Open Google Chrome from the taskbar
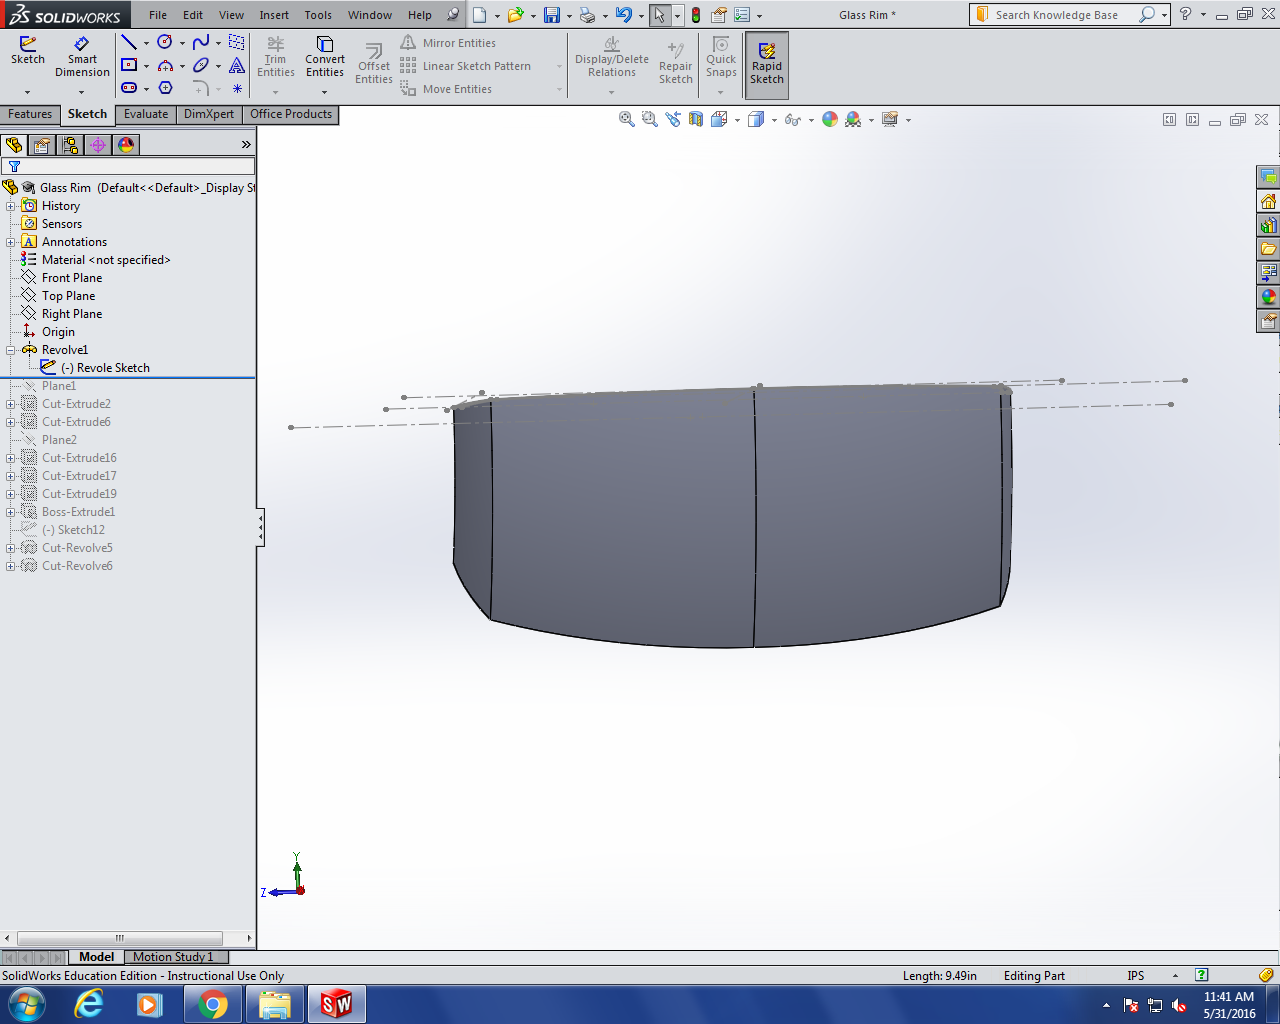The height and width of the screenshot is (1024, 1280). (x=212, y=1004)
